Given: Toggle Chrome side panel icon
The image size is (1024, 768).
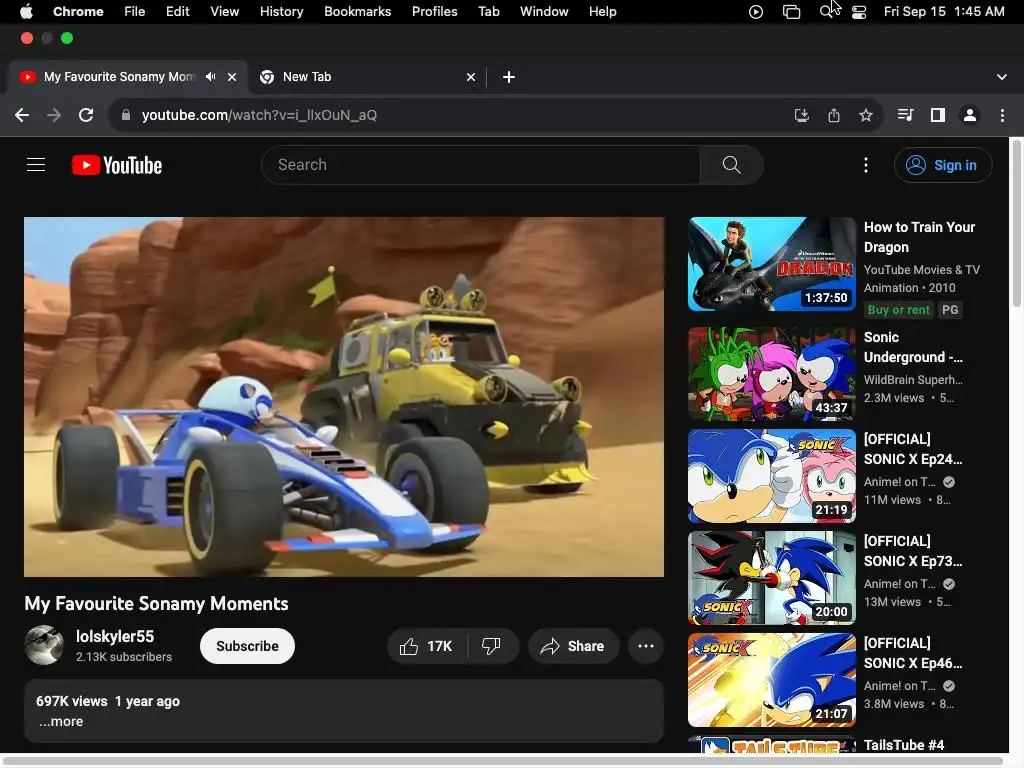Looking at the screenshot, I should tap(938, 115).
